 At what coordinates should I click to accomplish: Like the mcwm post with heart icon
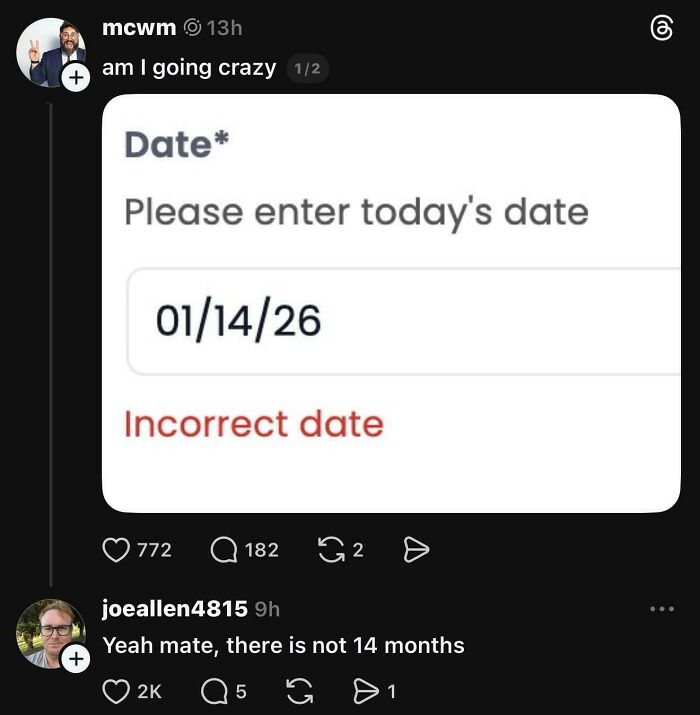118,549
